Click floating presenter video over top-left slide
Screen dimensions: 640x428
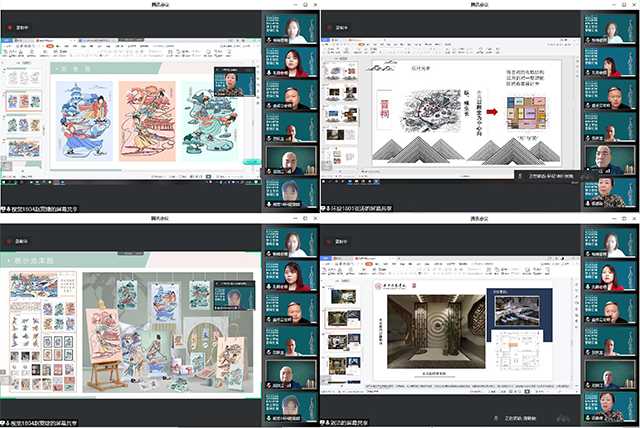click(230, 81)
